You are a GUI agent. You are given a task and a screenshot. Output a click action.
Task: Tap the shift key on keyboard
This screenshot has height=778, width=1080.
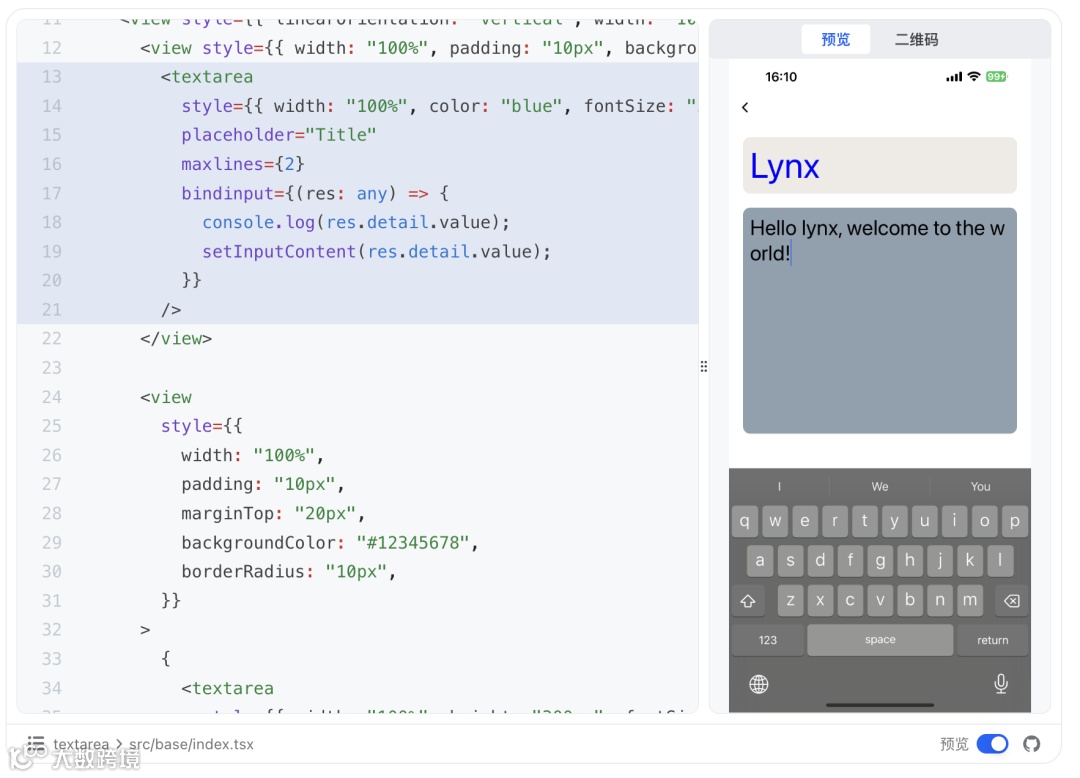click(x=748, y=600)
